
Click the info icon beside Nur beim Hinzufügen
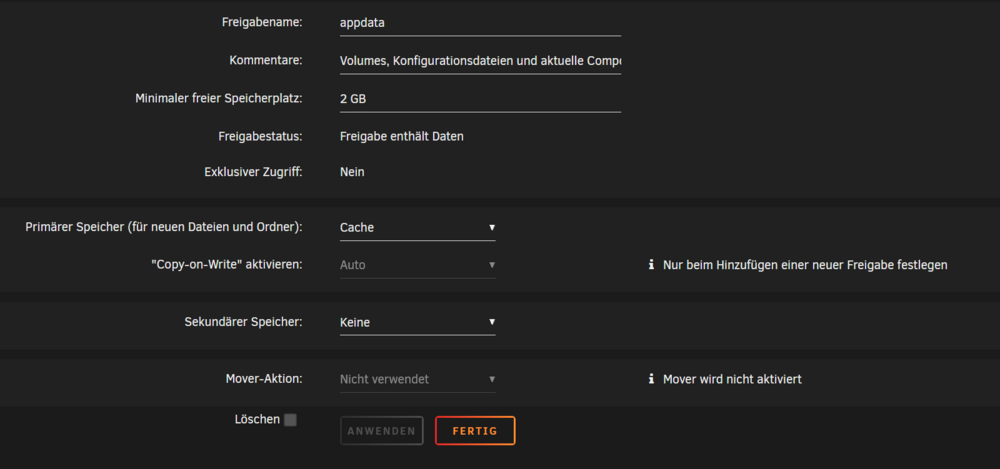[x=651, y=265]
